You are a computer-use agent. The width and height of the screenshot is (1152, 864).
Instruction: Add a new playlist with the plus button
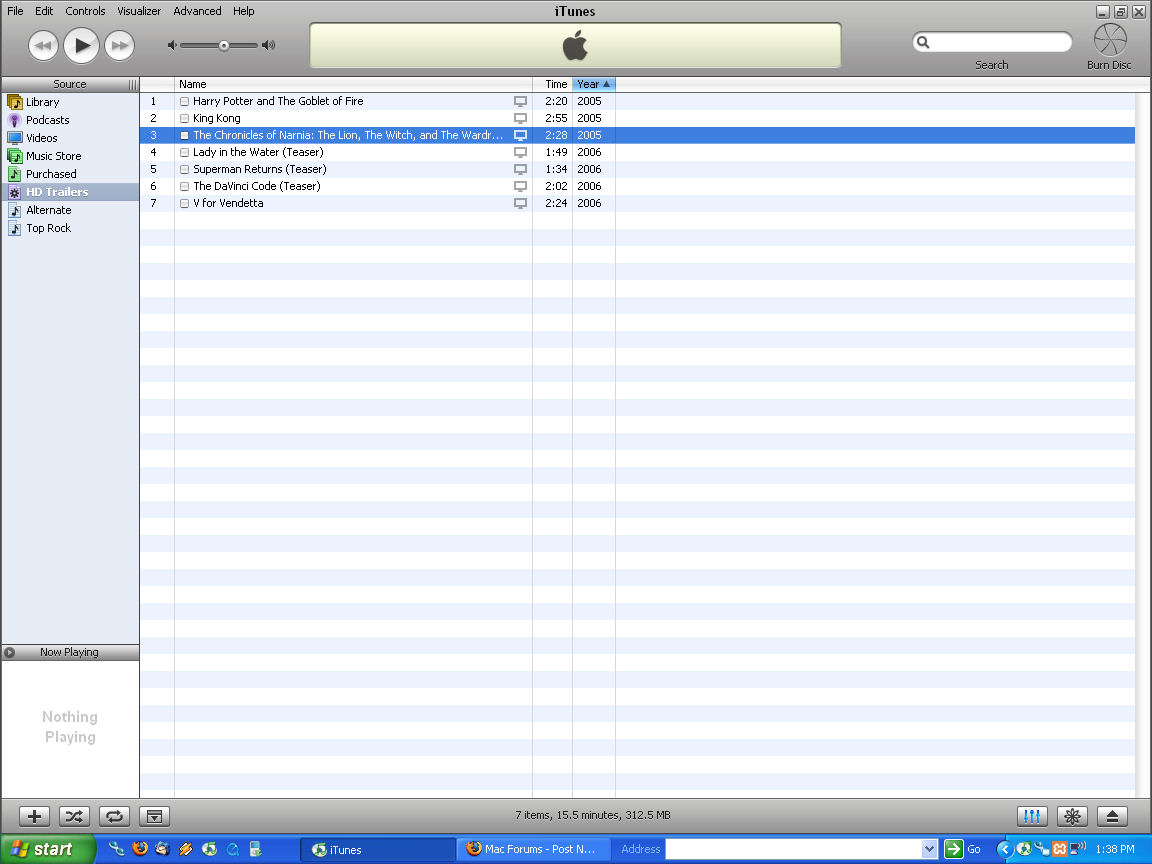coord(35,816)
